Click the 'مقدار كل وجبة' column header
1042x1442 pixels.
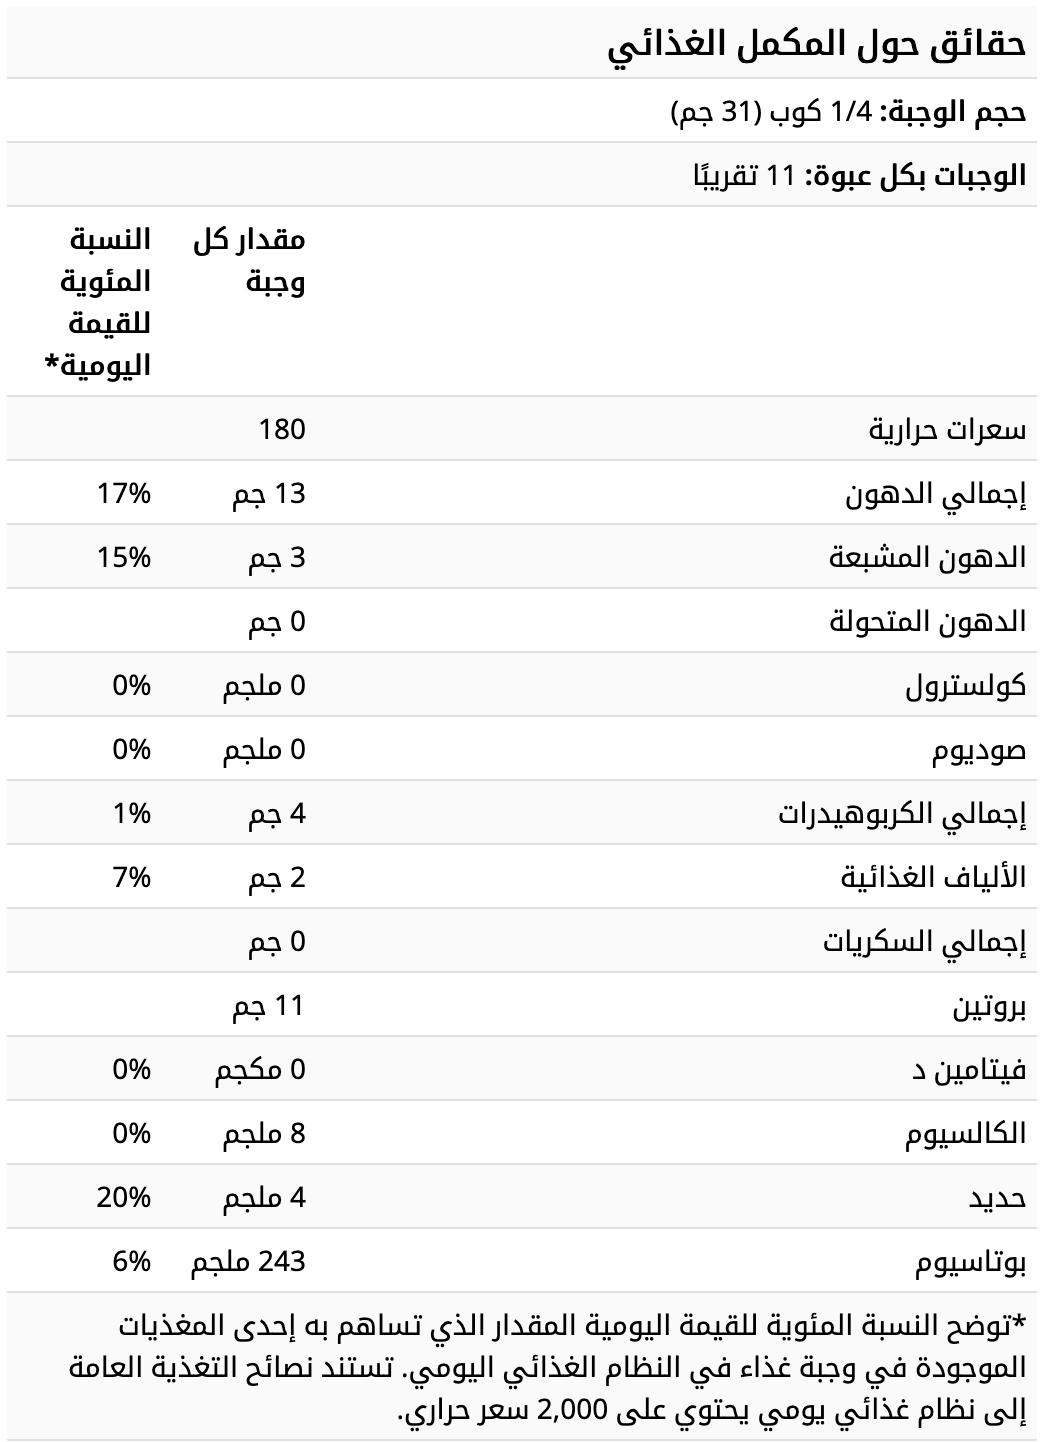pos(249,260)
